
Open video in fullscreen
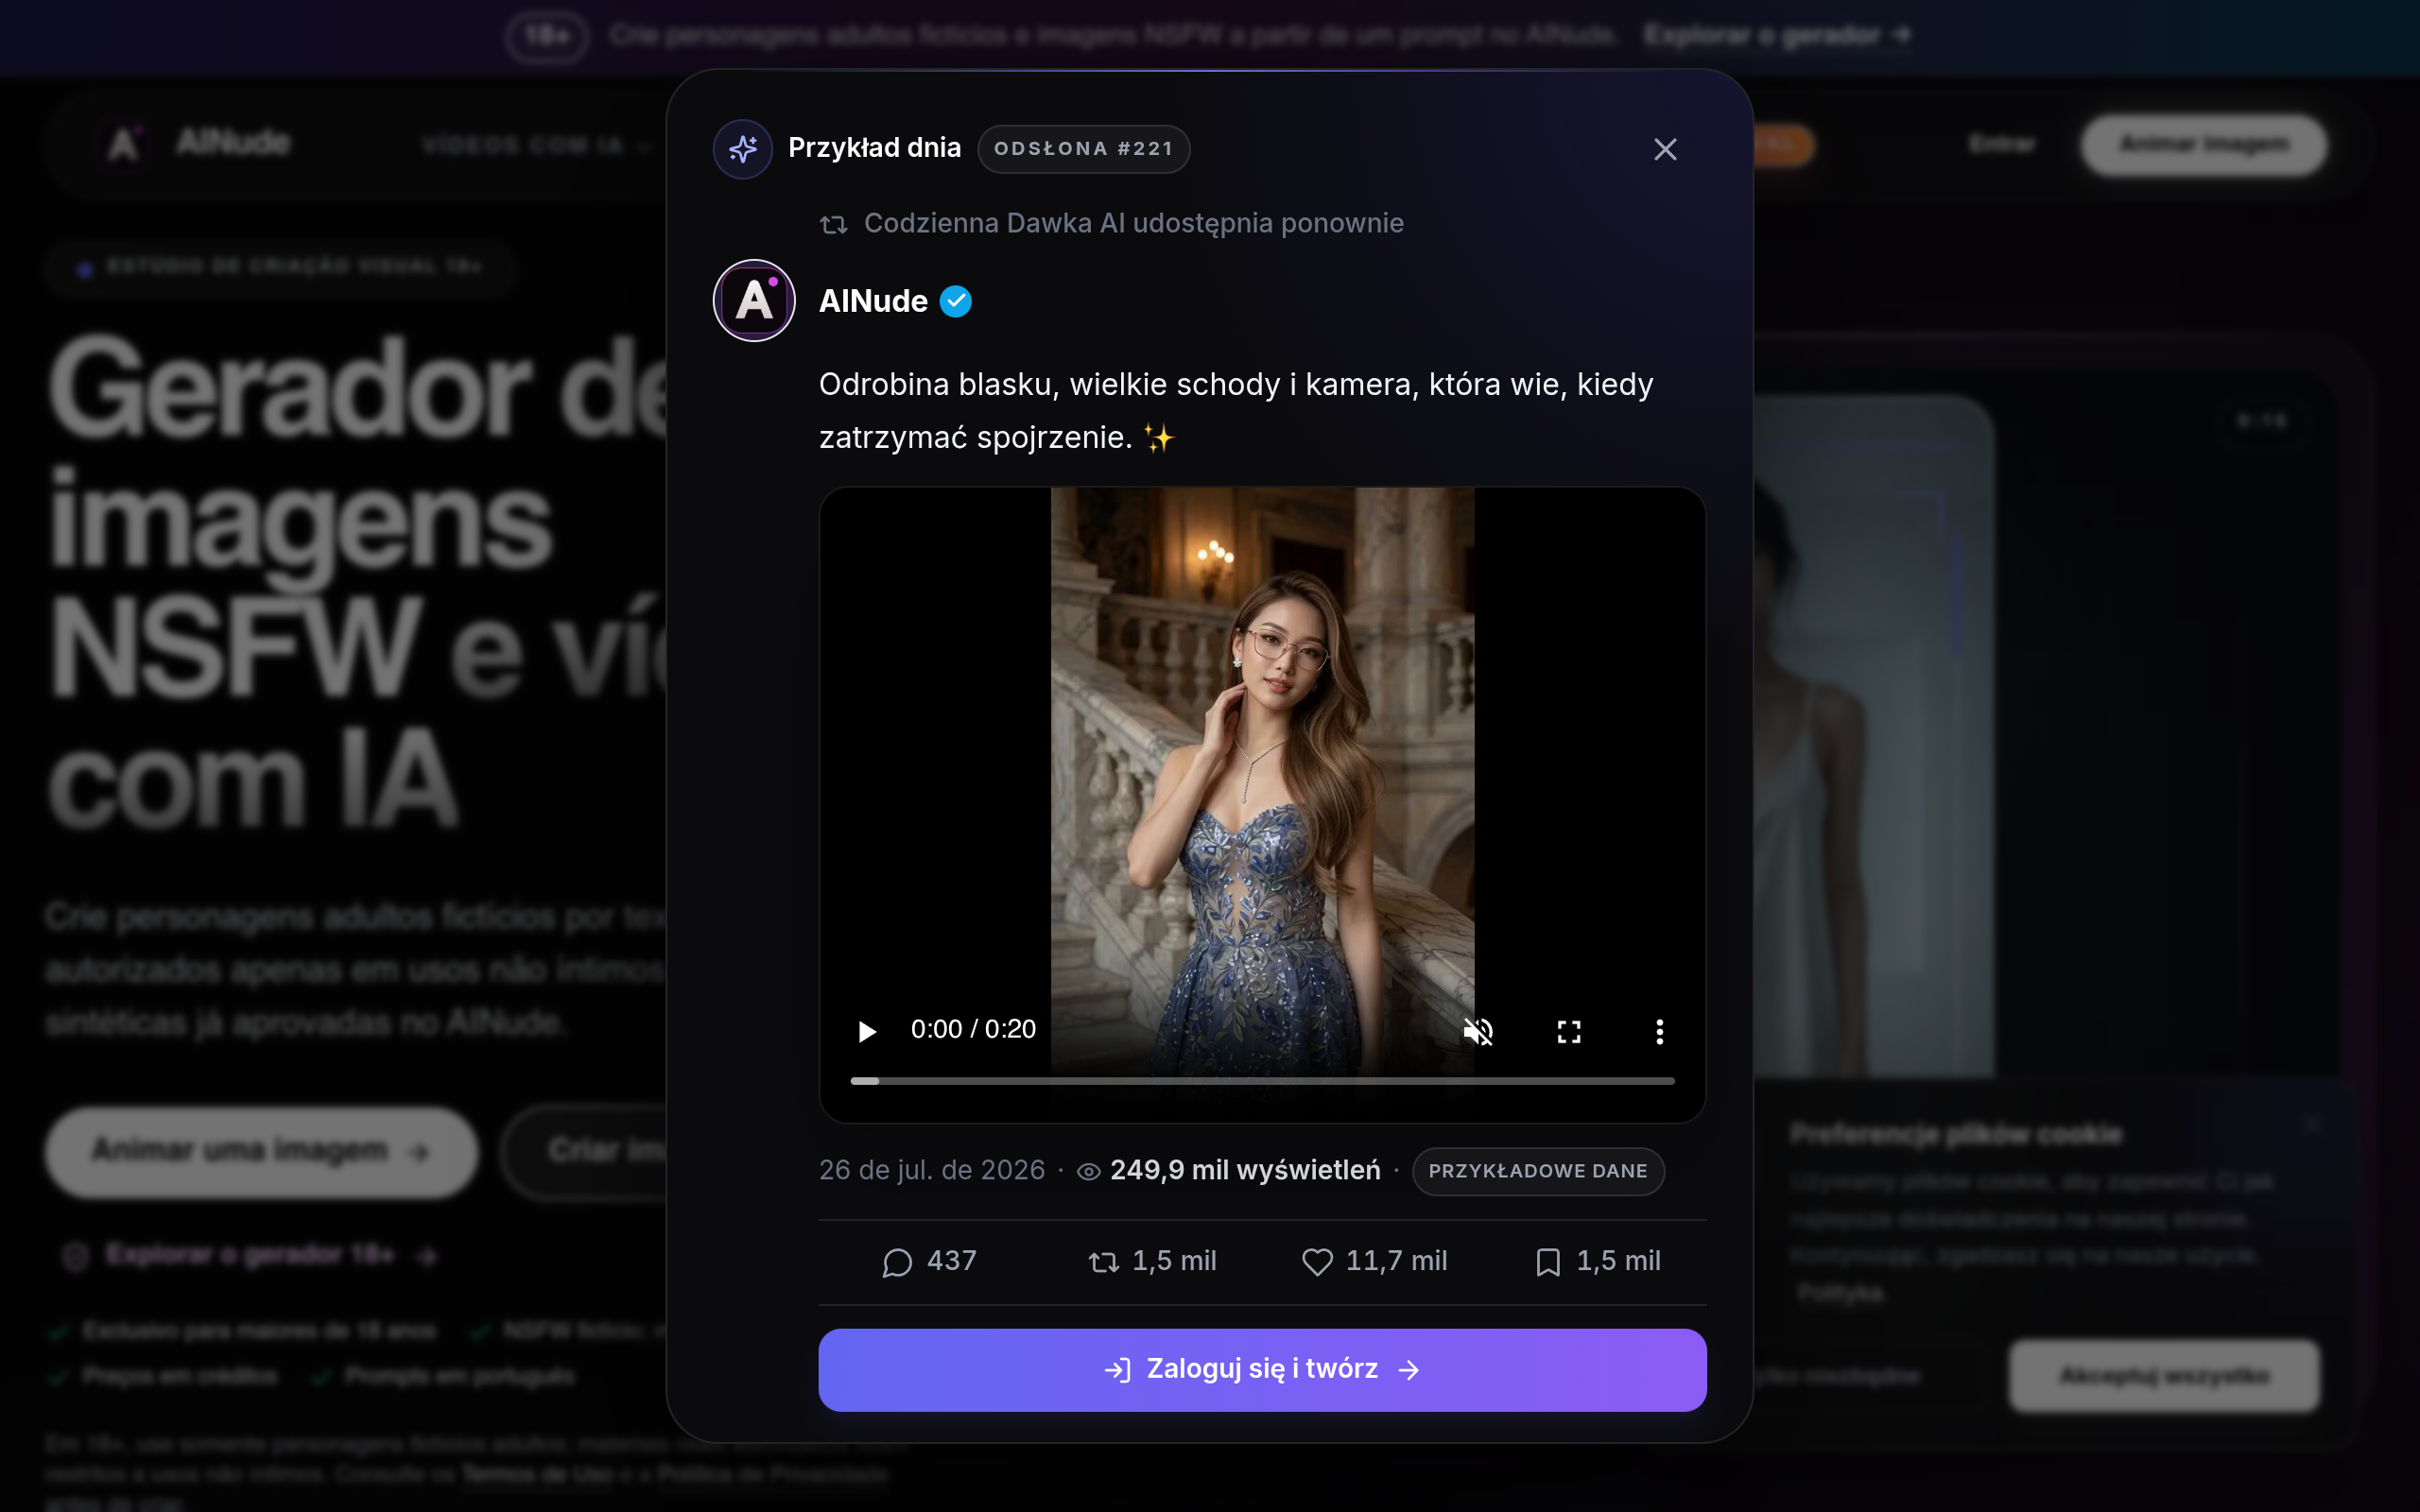[1569, 1031]
